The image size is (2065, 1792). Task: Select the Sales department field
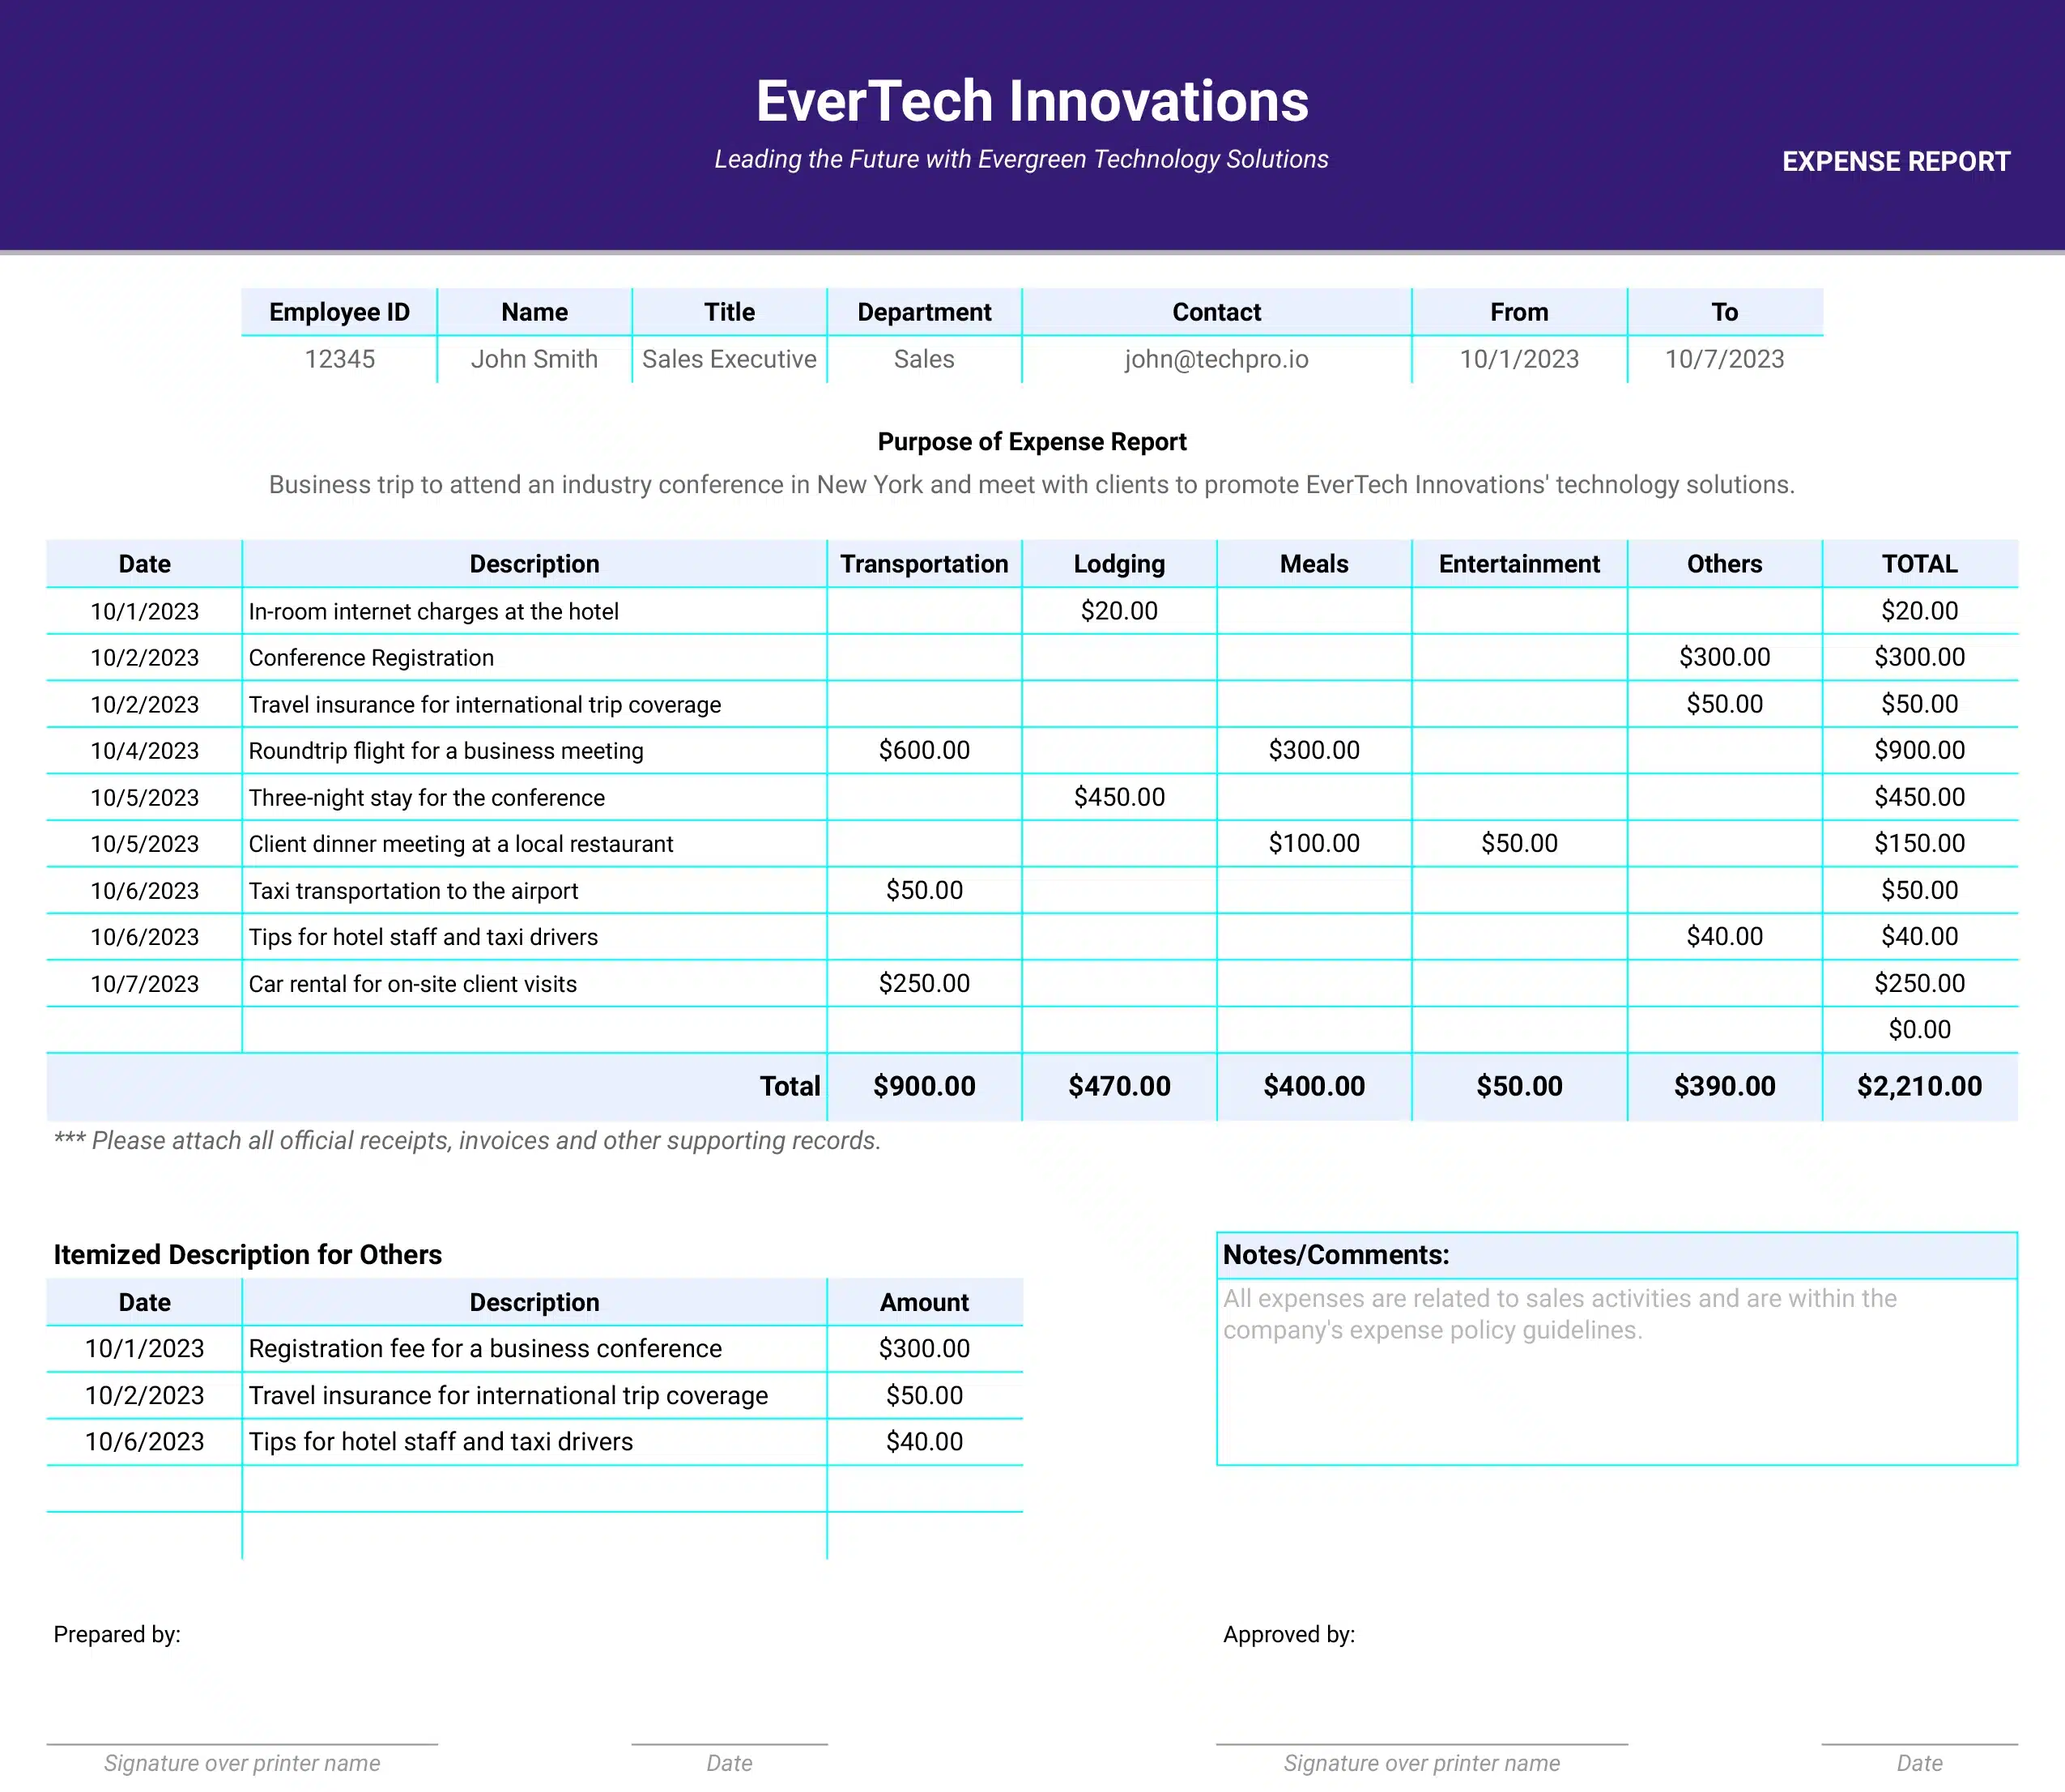tap(926, 362)
